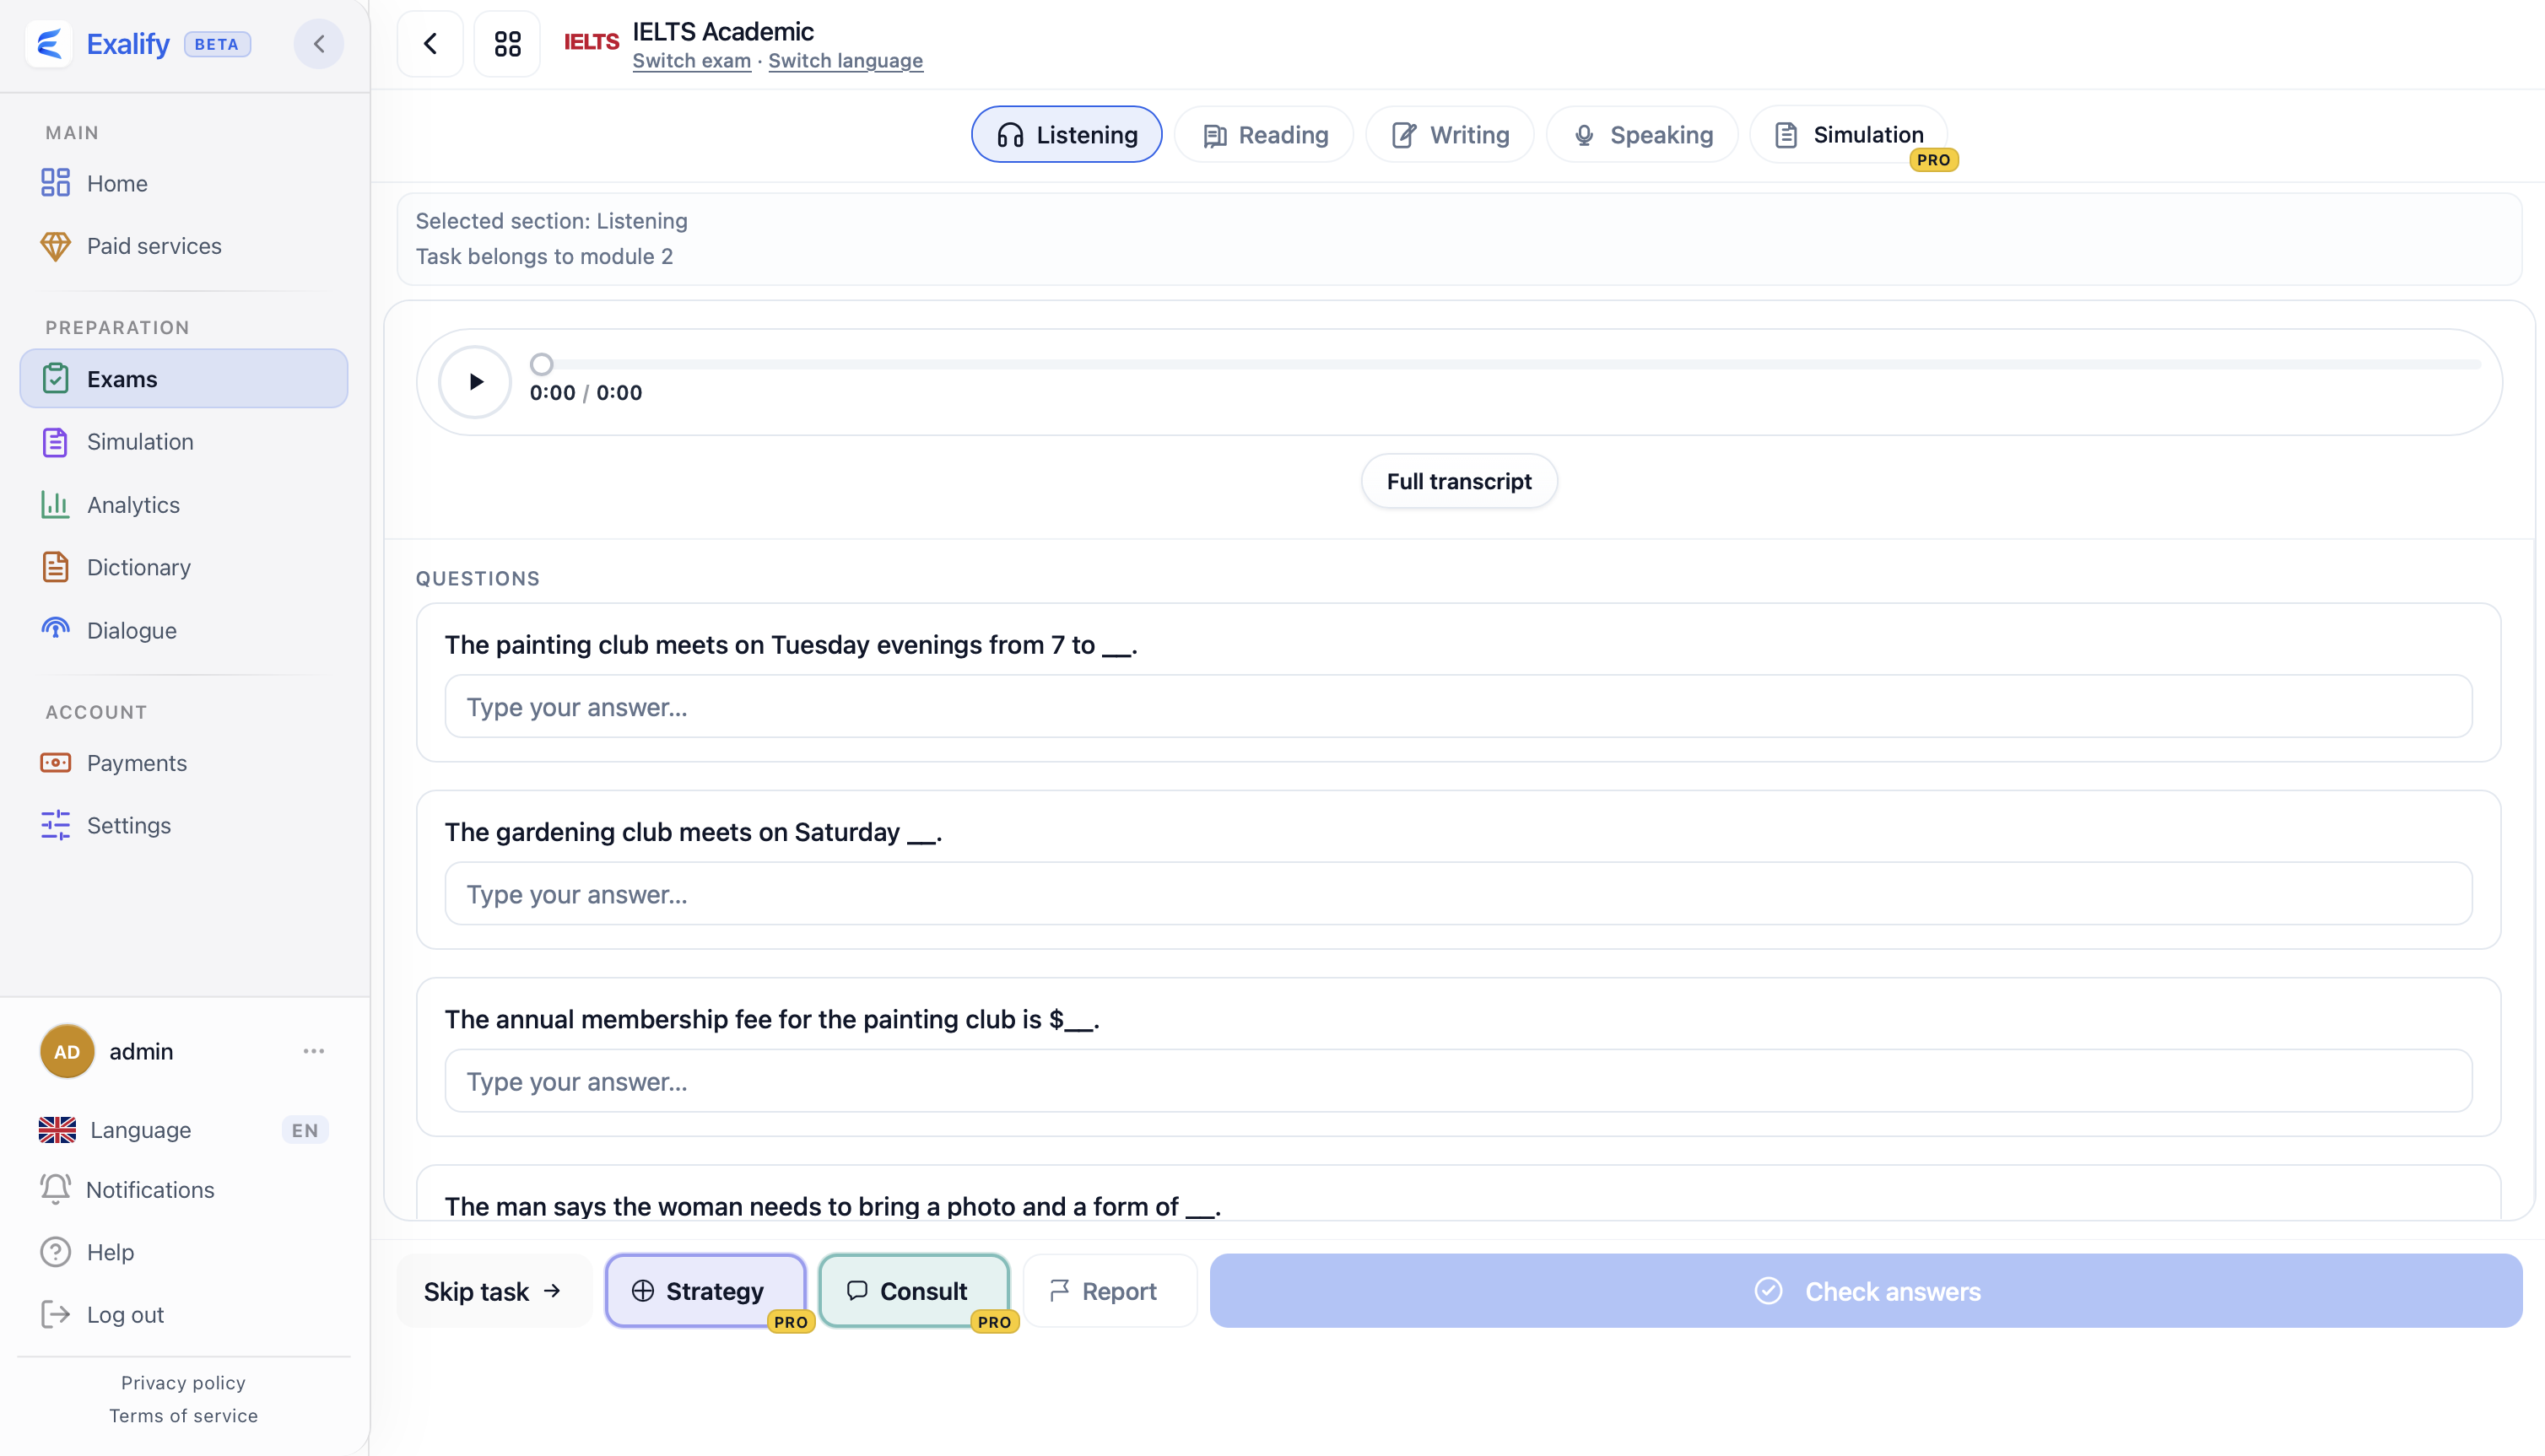Click the Exalify logo icon

[x=49, y=44]
